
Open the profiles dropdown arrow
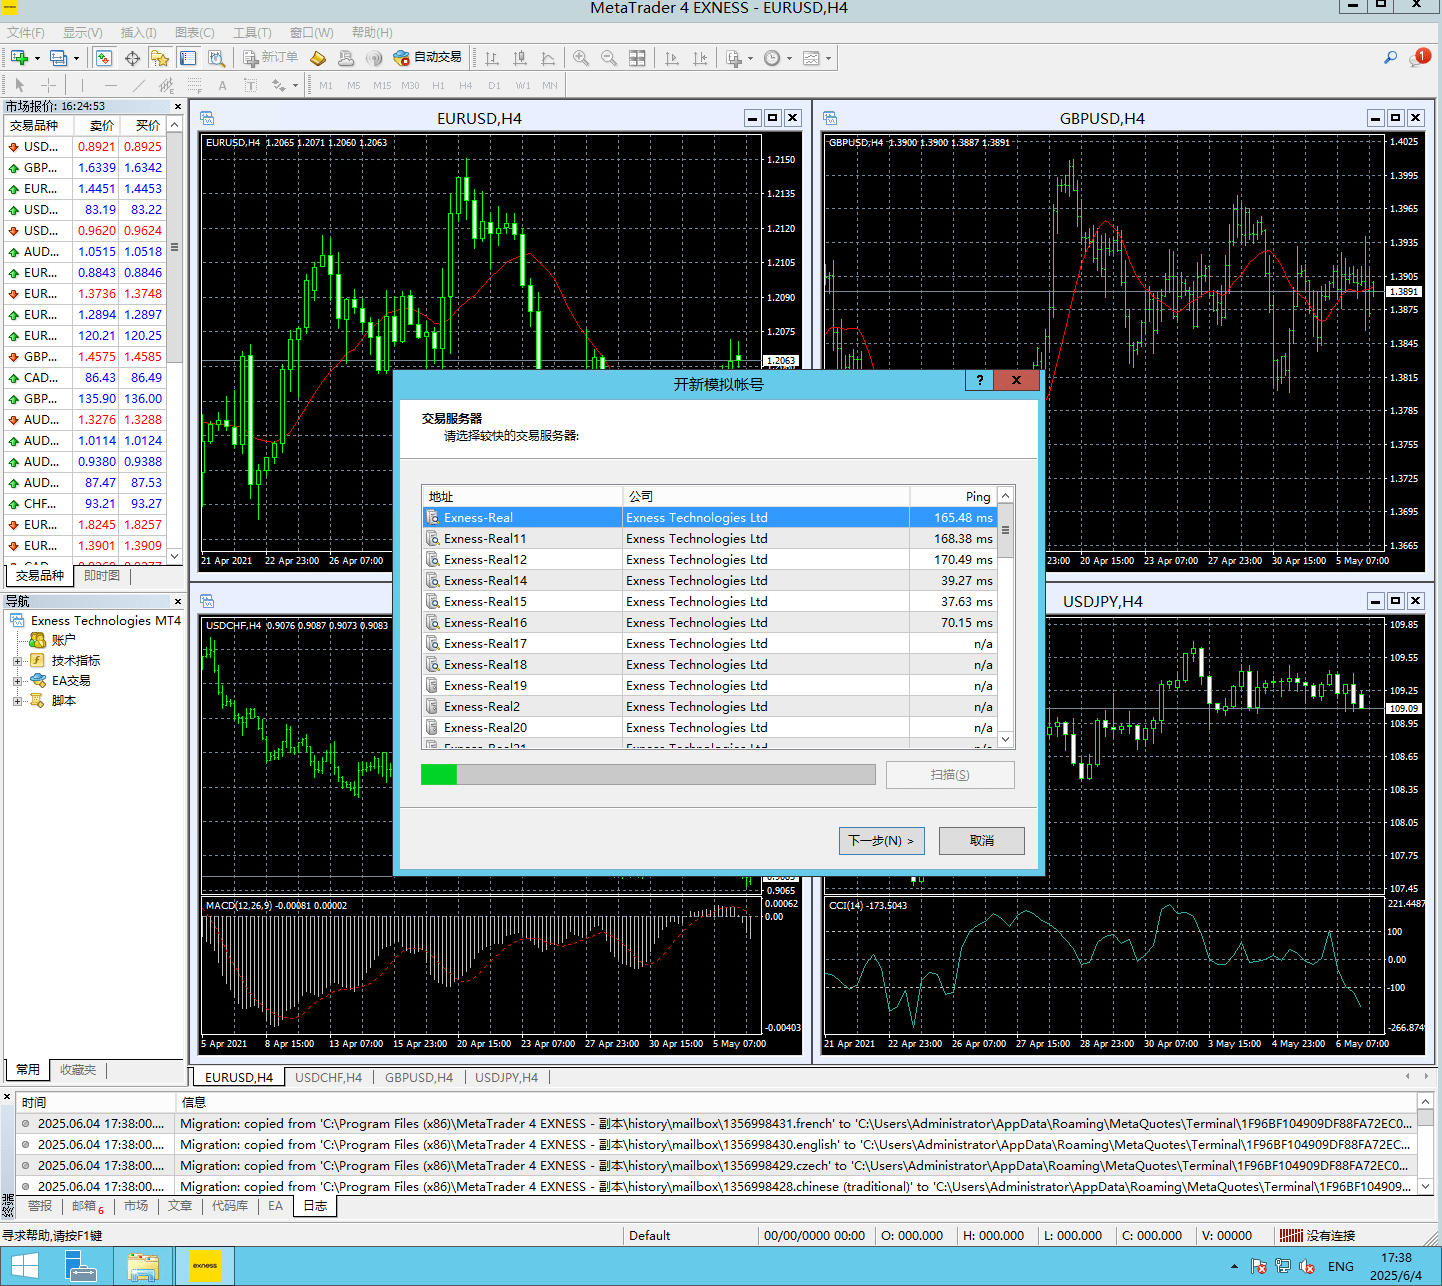point(76,58)
